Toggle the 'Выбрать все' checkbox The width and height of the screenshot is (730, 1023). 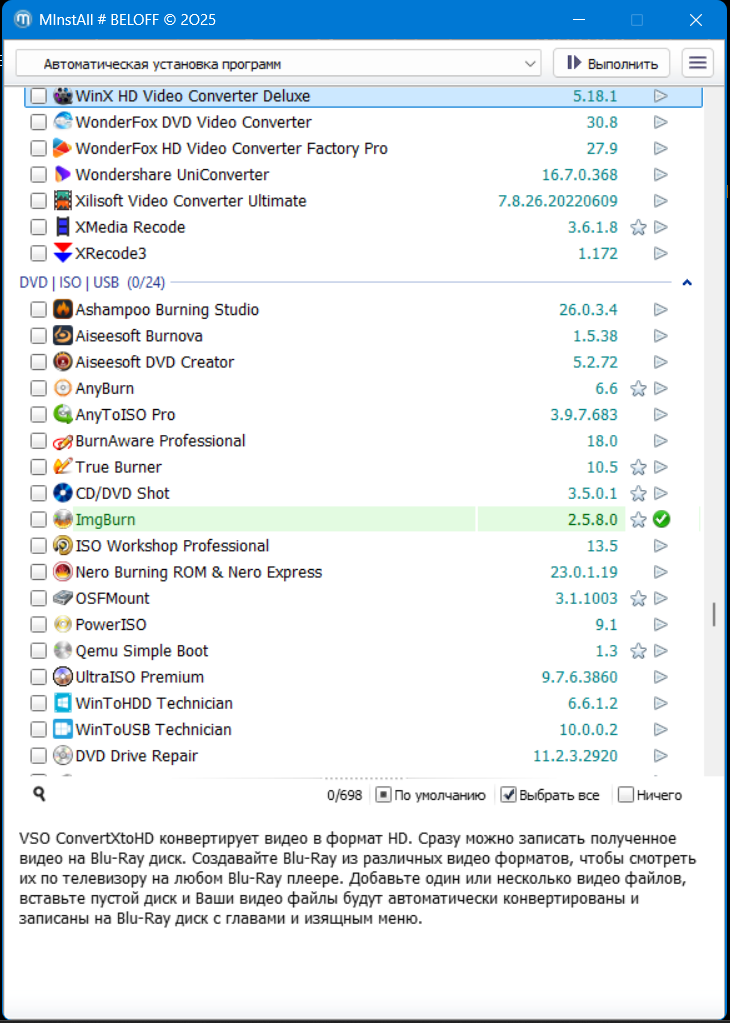508,796
